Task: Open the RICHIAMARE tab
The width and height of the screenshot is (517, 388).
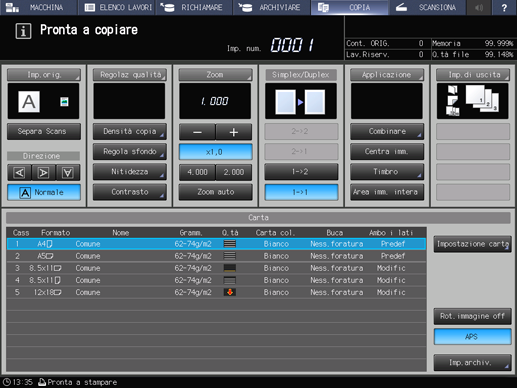Action: click(194, 7)
